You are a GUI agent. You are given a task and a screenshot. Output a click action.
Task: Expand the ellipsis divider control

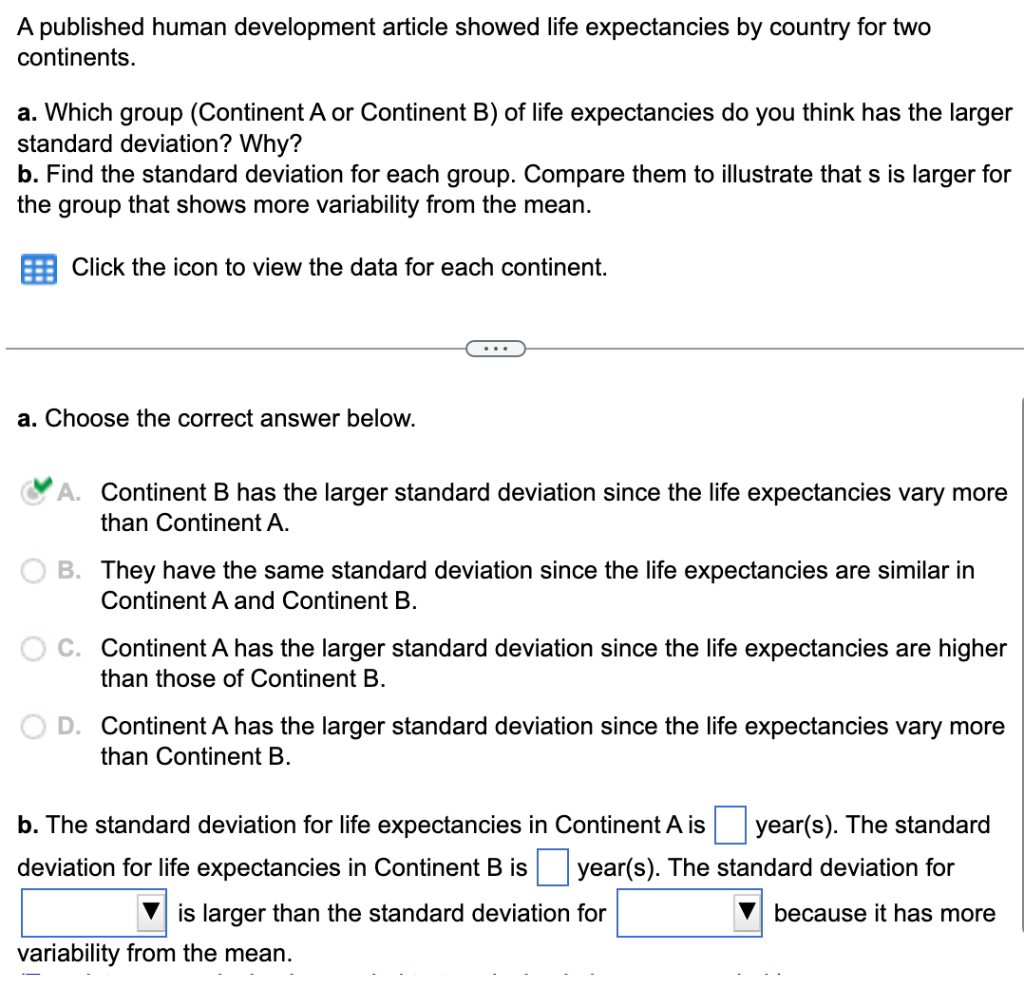(496, 347)
